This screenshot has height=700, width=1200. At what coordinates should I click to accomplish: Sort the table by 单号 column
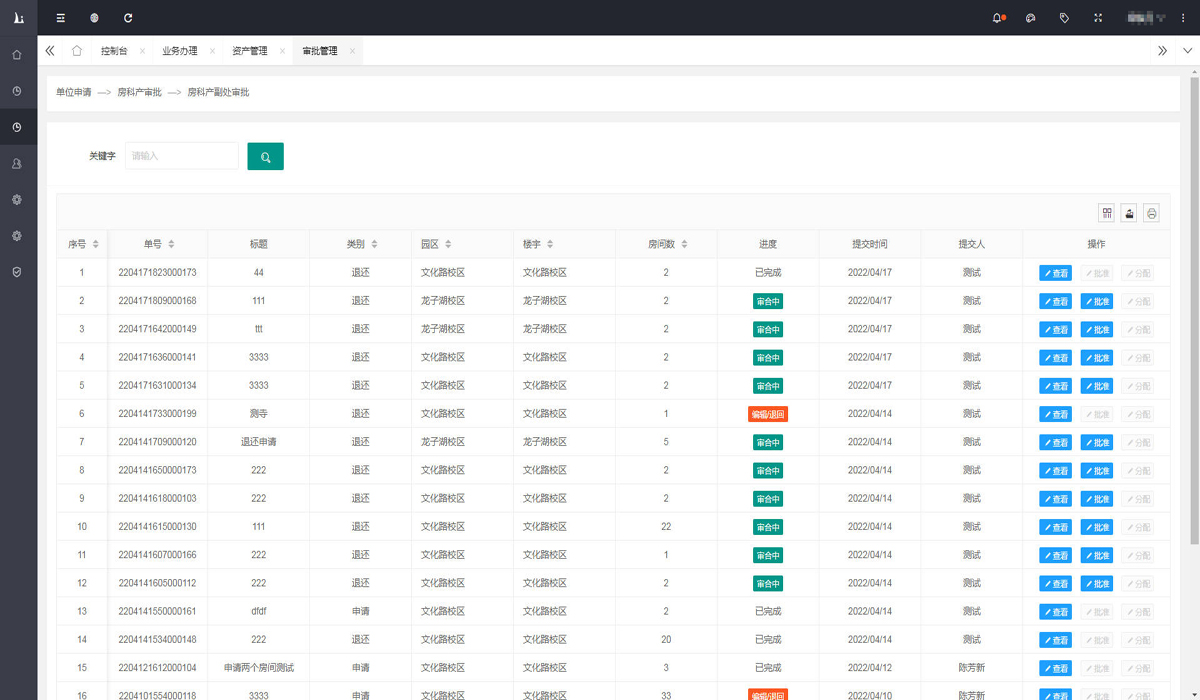click(x=172, y=244)
